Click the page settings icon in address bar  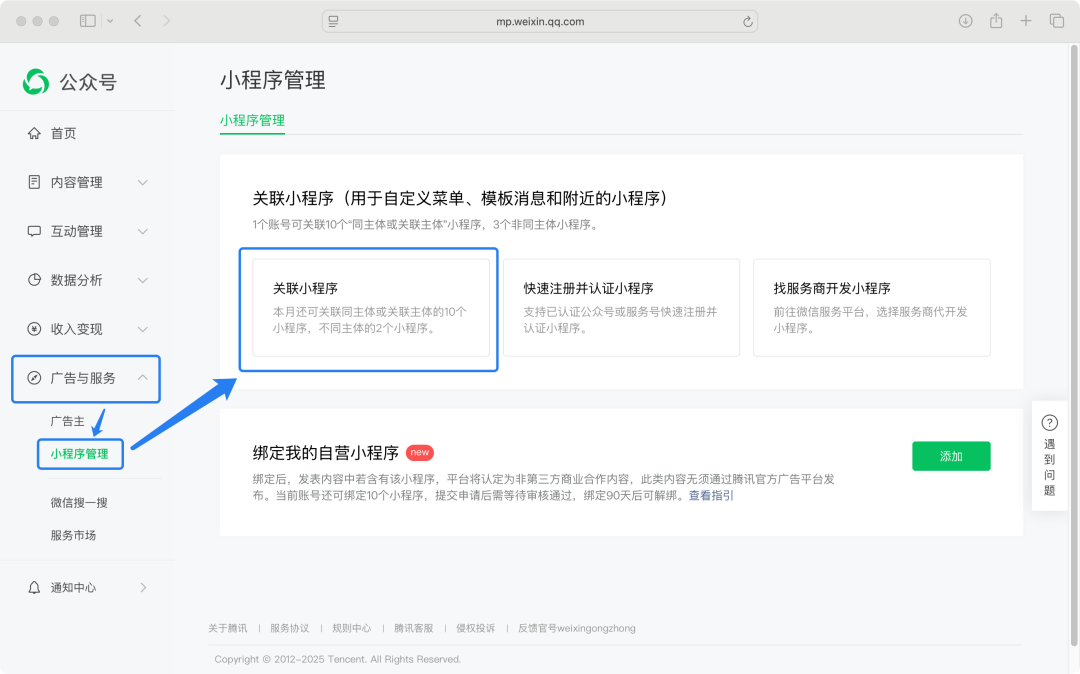[x=333, y=21]
